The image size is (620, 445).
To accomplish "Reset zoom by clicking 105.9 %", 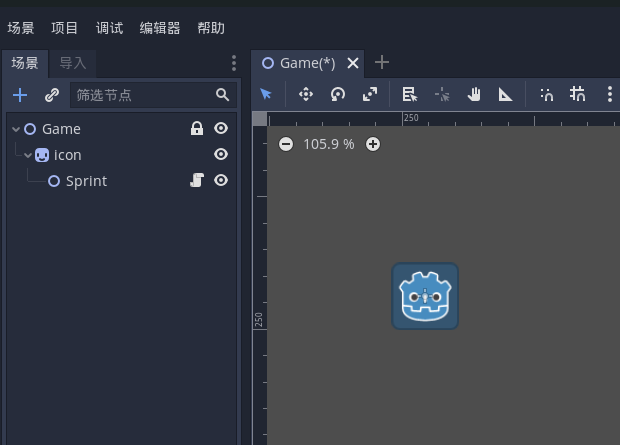I will [x=329, y=144].
